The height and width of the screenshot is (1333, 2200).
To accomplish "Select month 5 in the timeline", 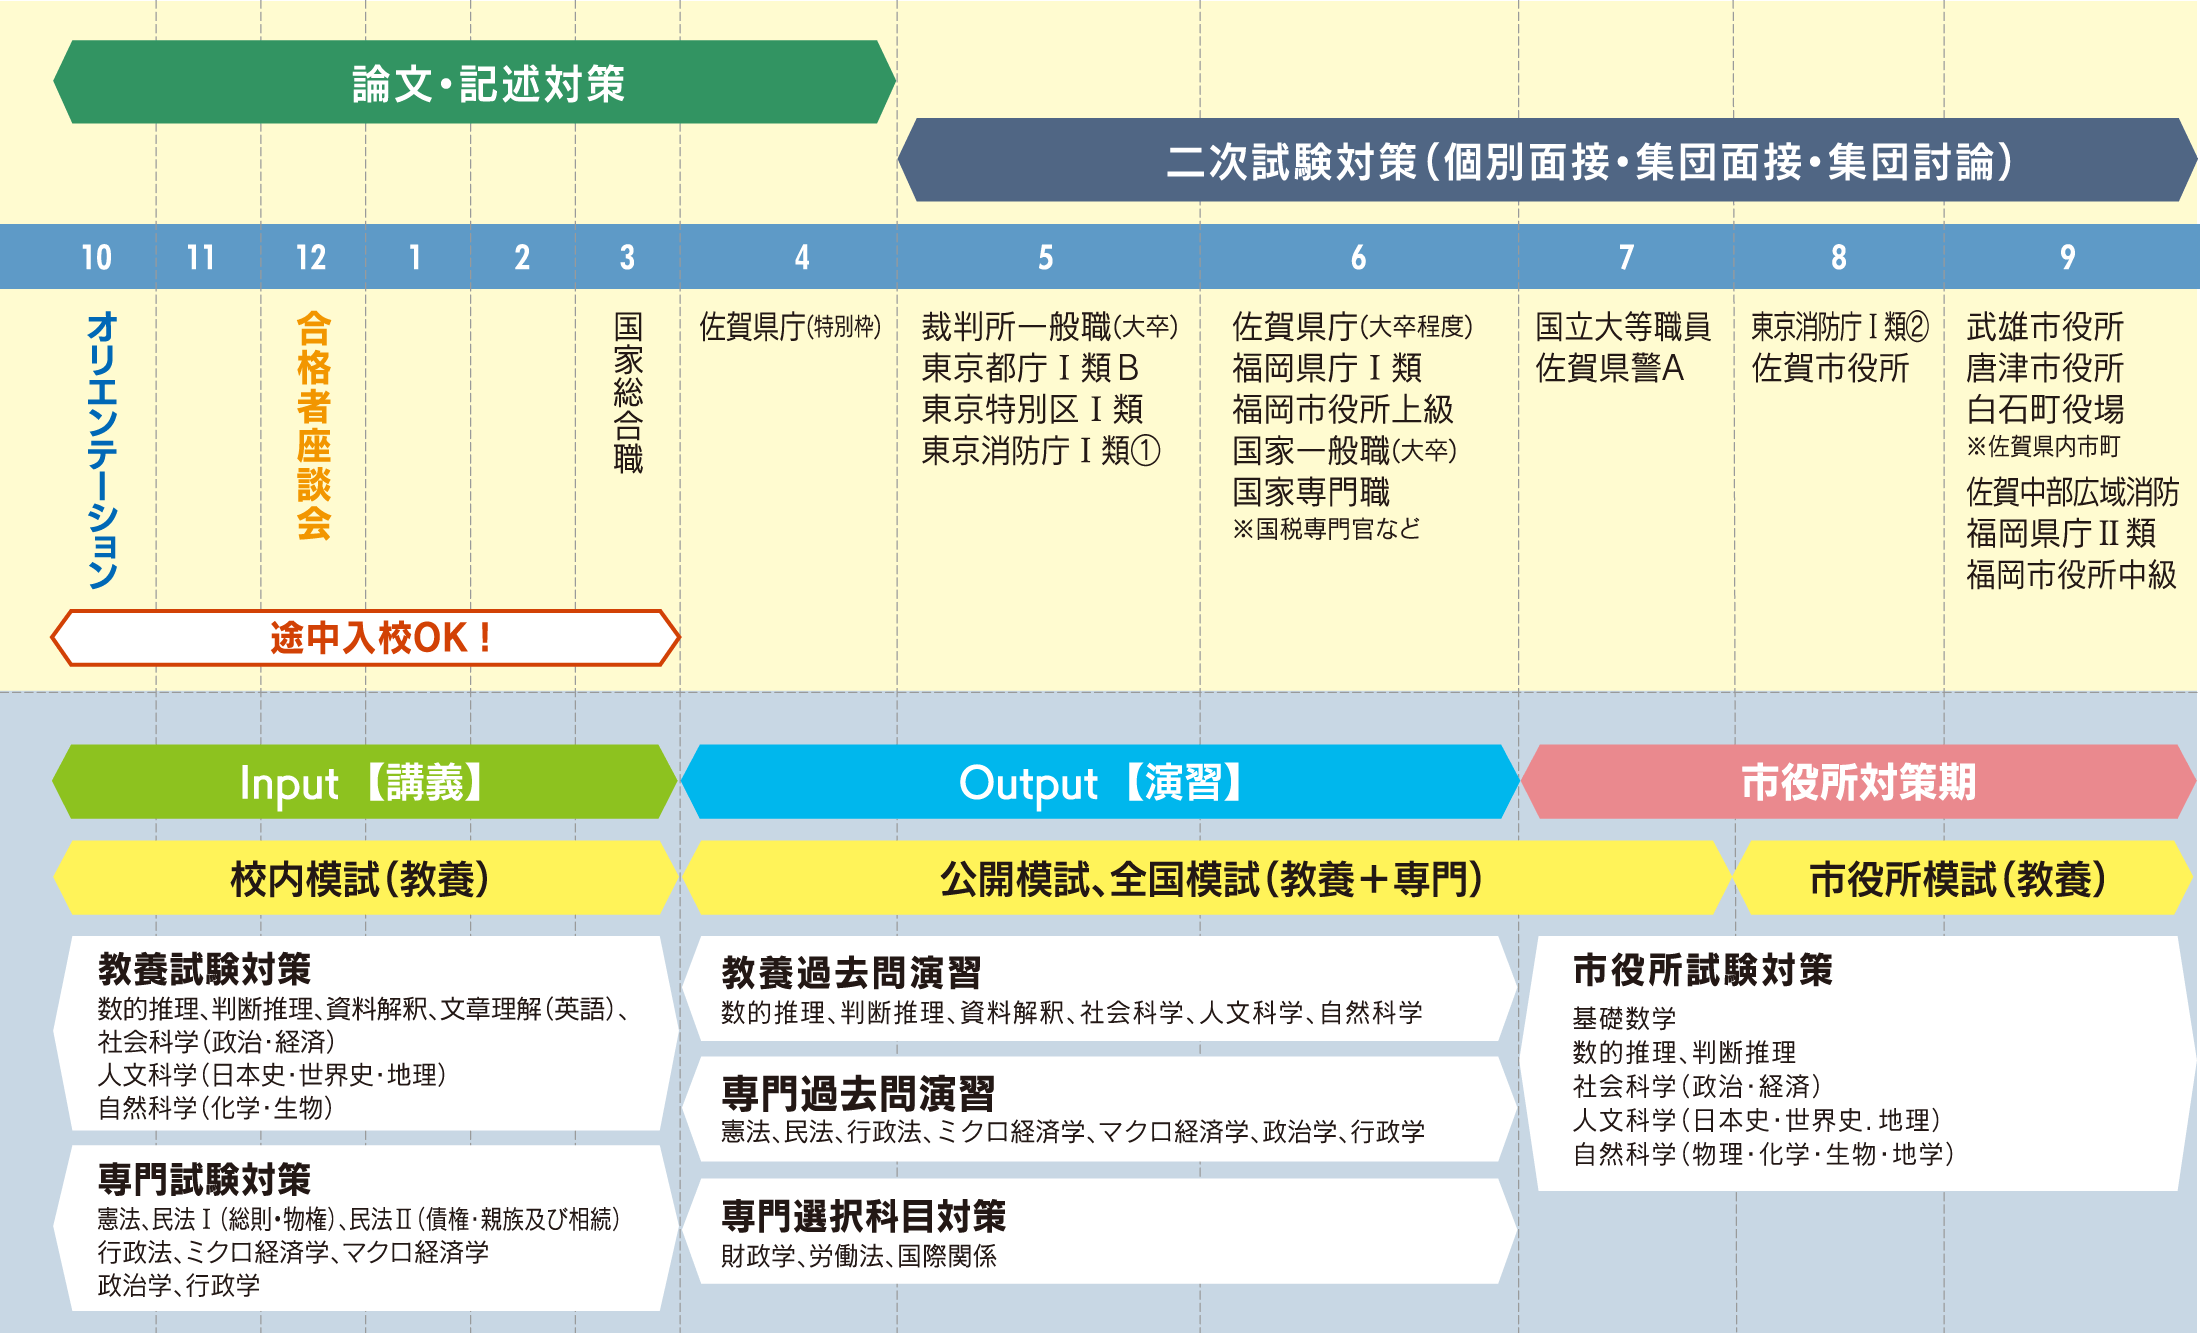I will (1045, 257).
